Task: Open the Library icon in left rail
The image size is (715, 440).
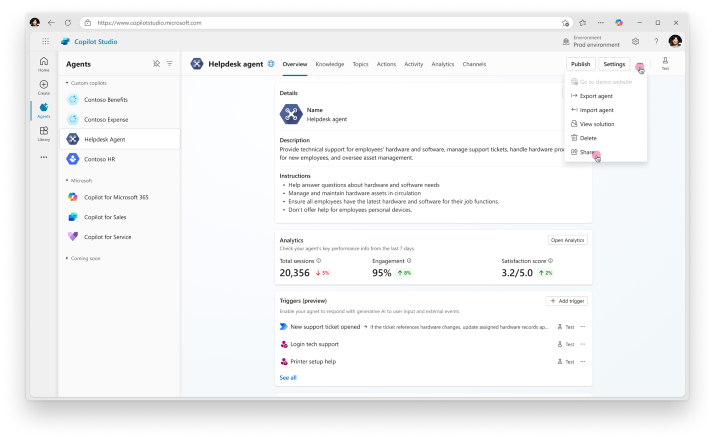Action: click(44, 134)
